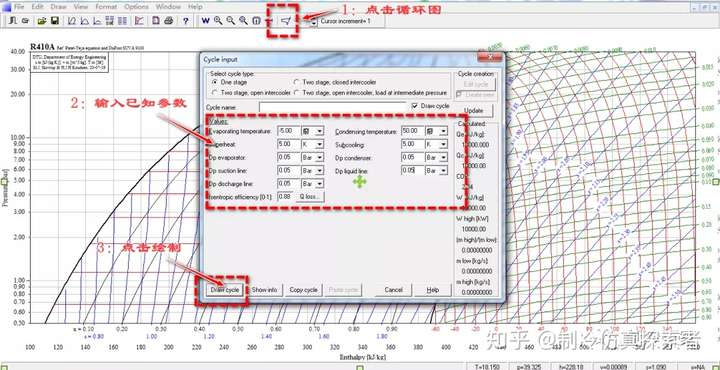The width and height of the screenshot is (720, 370).
Task: Open the Dp condenser unit dropdown
Action: 443,157
